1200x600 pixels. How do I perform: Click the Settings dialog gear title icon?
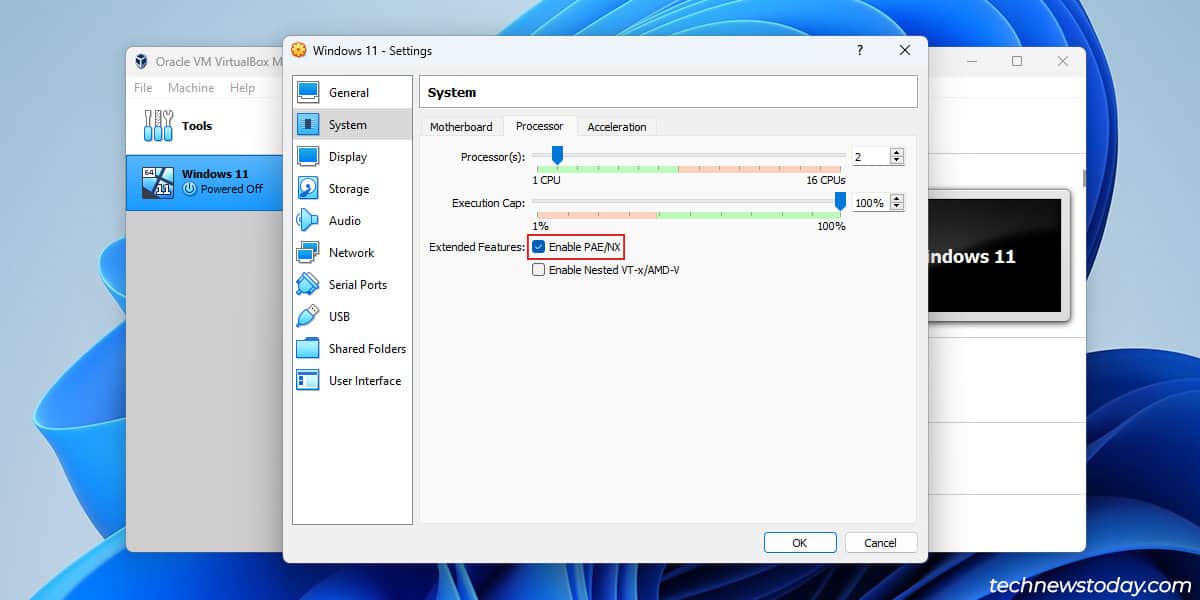click(298, 50)
